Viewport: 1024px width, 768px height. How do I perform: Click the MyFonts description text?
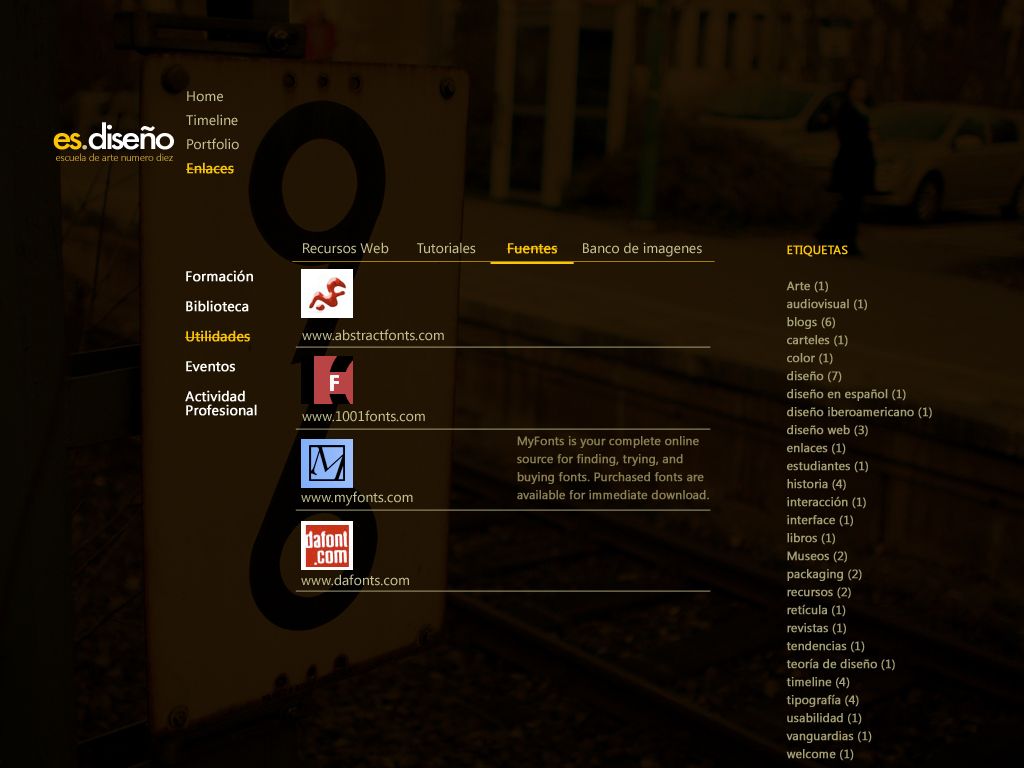(x=613, y=468)
